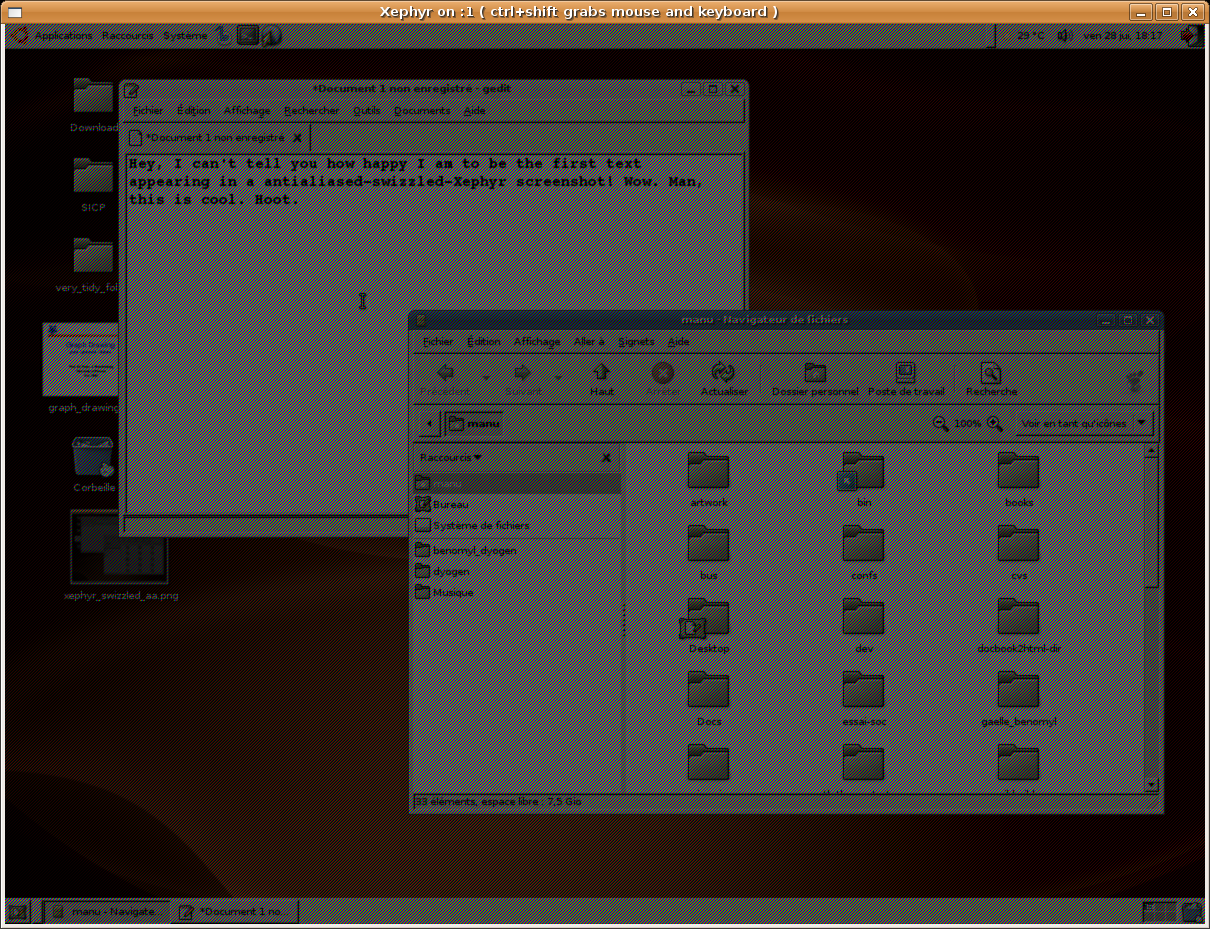Open the 'Voir en tant qu'icônes' dropdown
The width and height of the screenshot is (1210, 929).
tap(1084, 424)
